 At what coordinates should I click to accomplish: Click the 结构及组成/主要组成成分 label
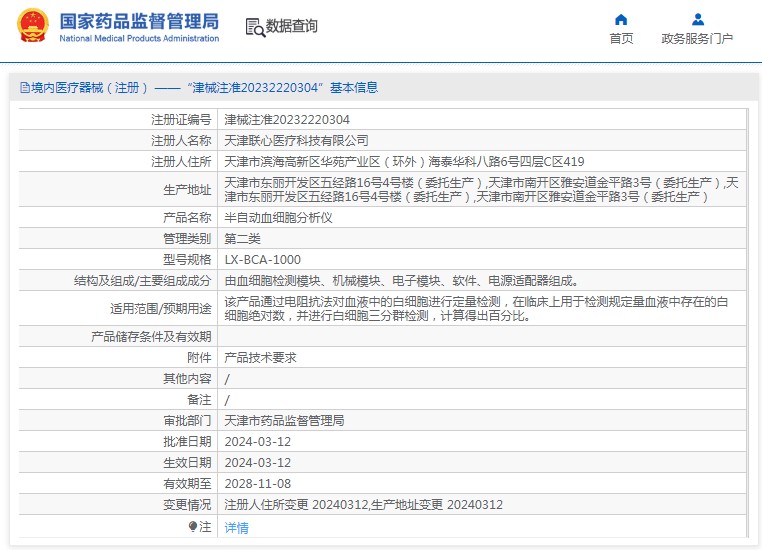pos(142,280)
